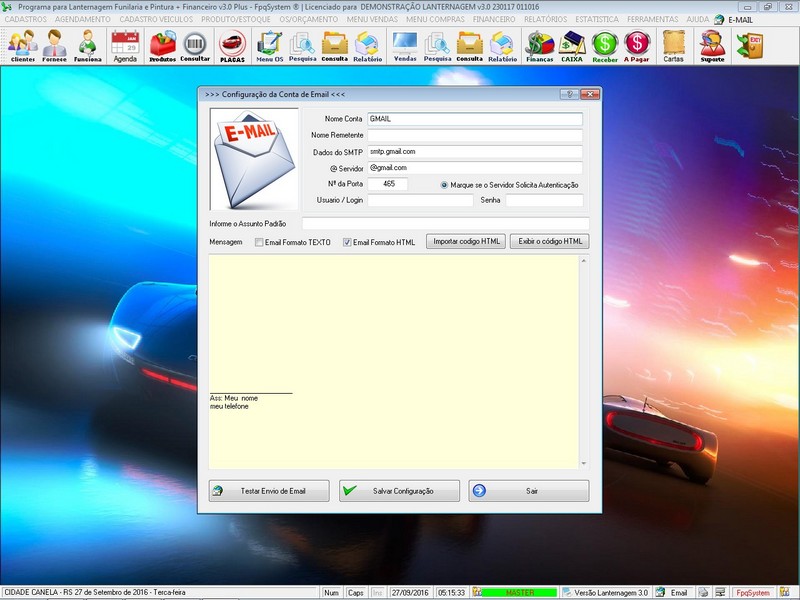Select Servidor Solicita Autenticação radio button
Viewport: 800px width, 600px height.
click(444, 185)
